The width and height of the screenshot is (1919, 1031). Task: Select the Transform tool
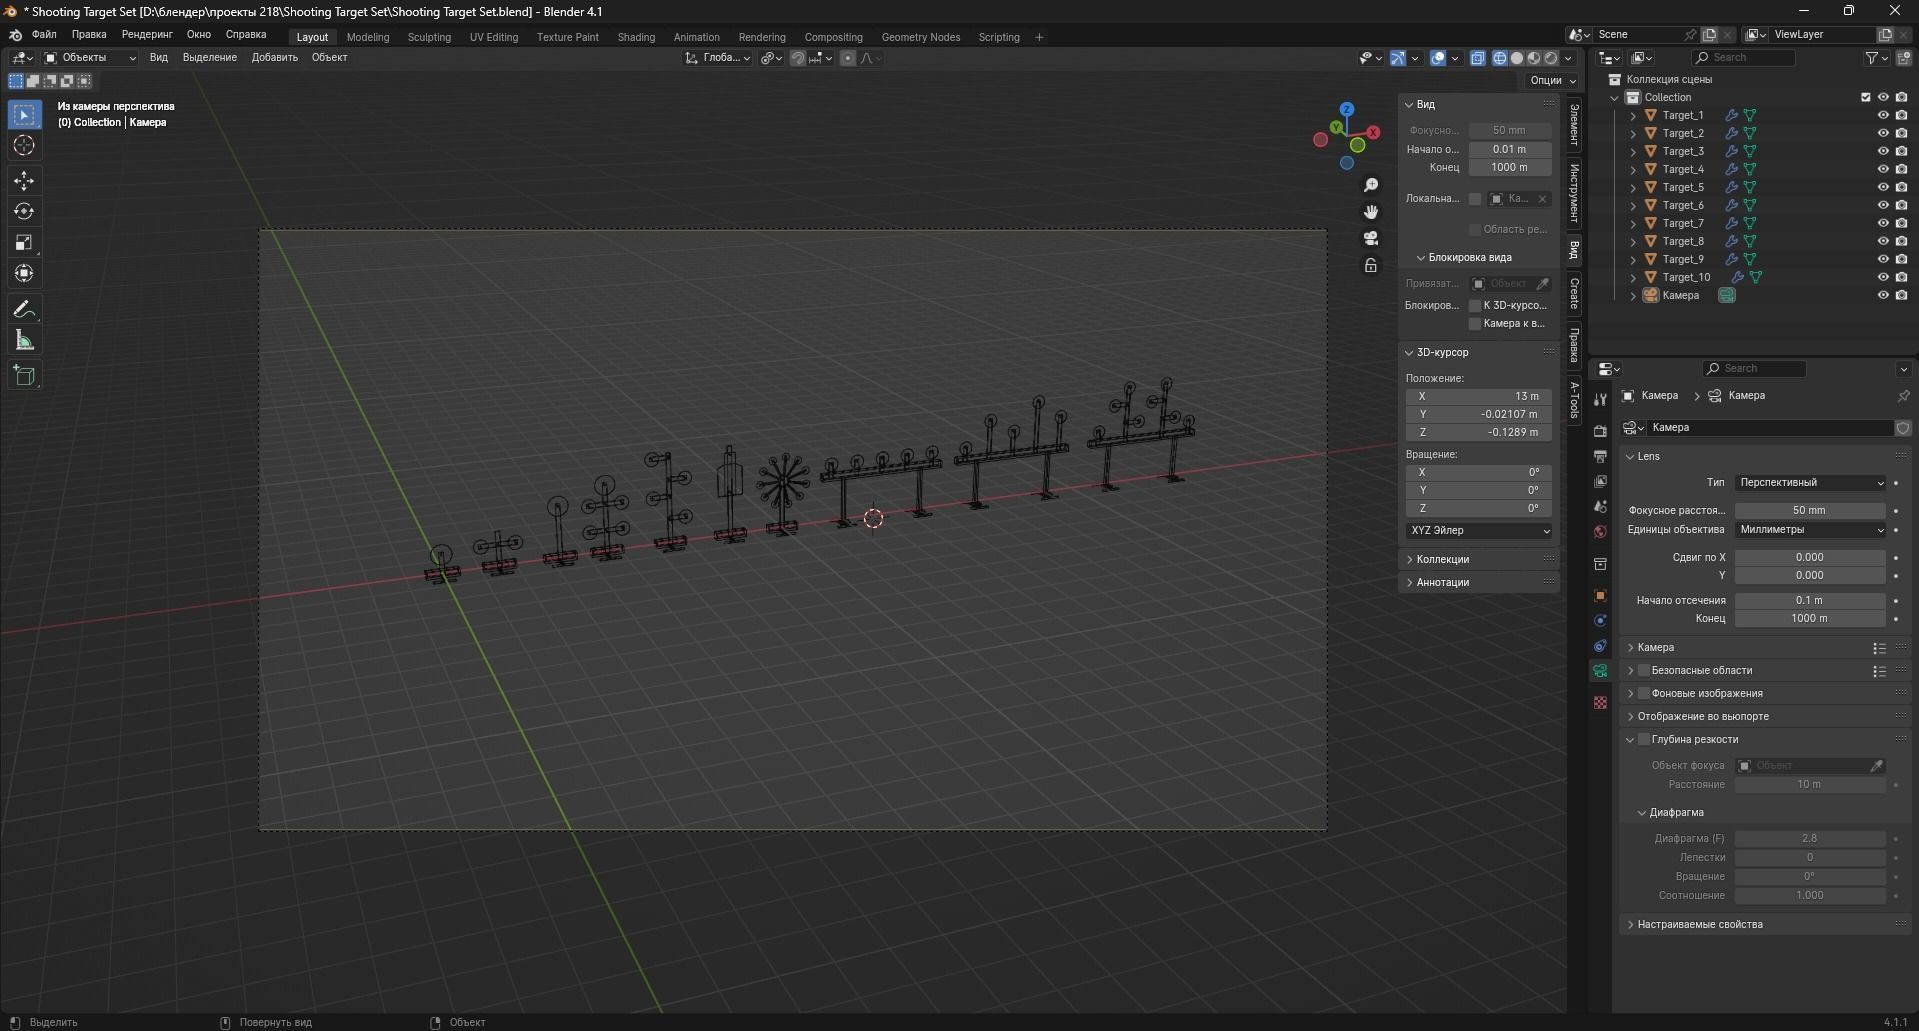pyautogui.click(x=24, y=274)
